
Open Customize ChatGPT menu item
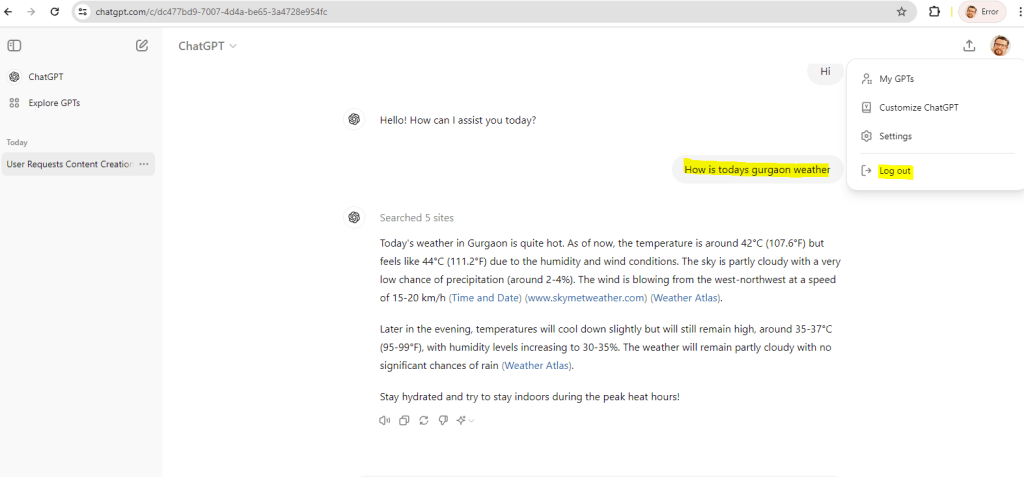pyautogui.click(x=918, y=107)
